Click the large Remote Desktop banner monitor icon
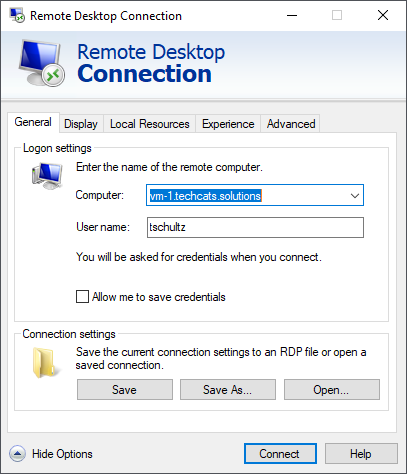This screenshot has height=474, width=407. 42,63
